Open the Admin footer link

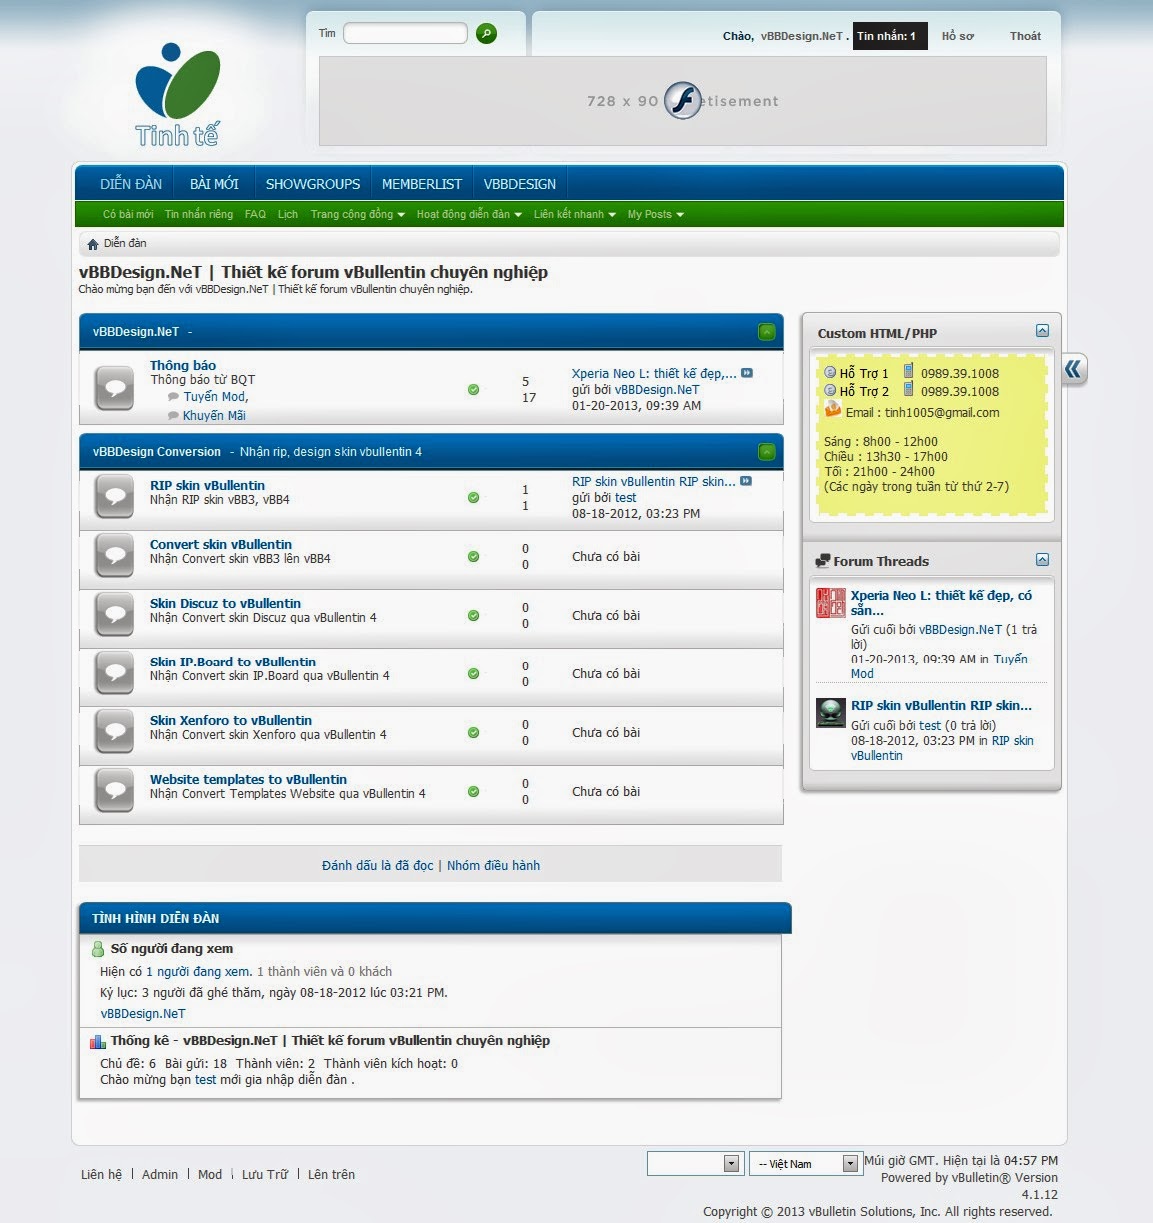pyautogui.click(x=160, y=1174)
